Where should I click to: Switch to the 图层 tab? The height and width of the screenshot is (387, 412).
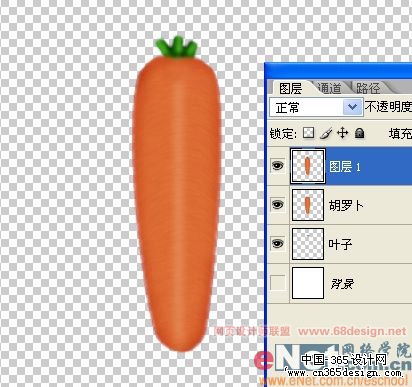click(291, 88)
